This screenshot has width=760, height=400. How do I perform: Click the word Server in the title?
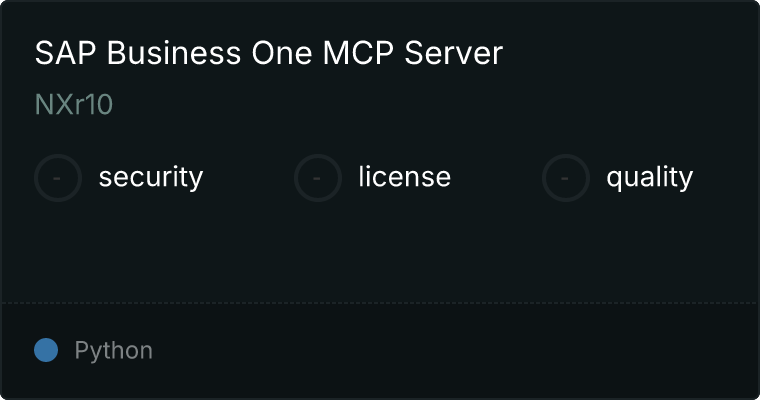point(454,53)
